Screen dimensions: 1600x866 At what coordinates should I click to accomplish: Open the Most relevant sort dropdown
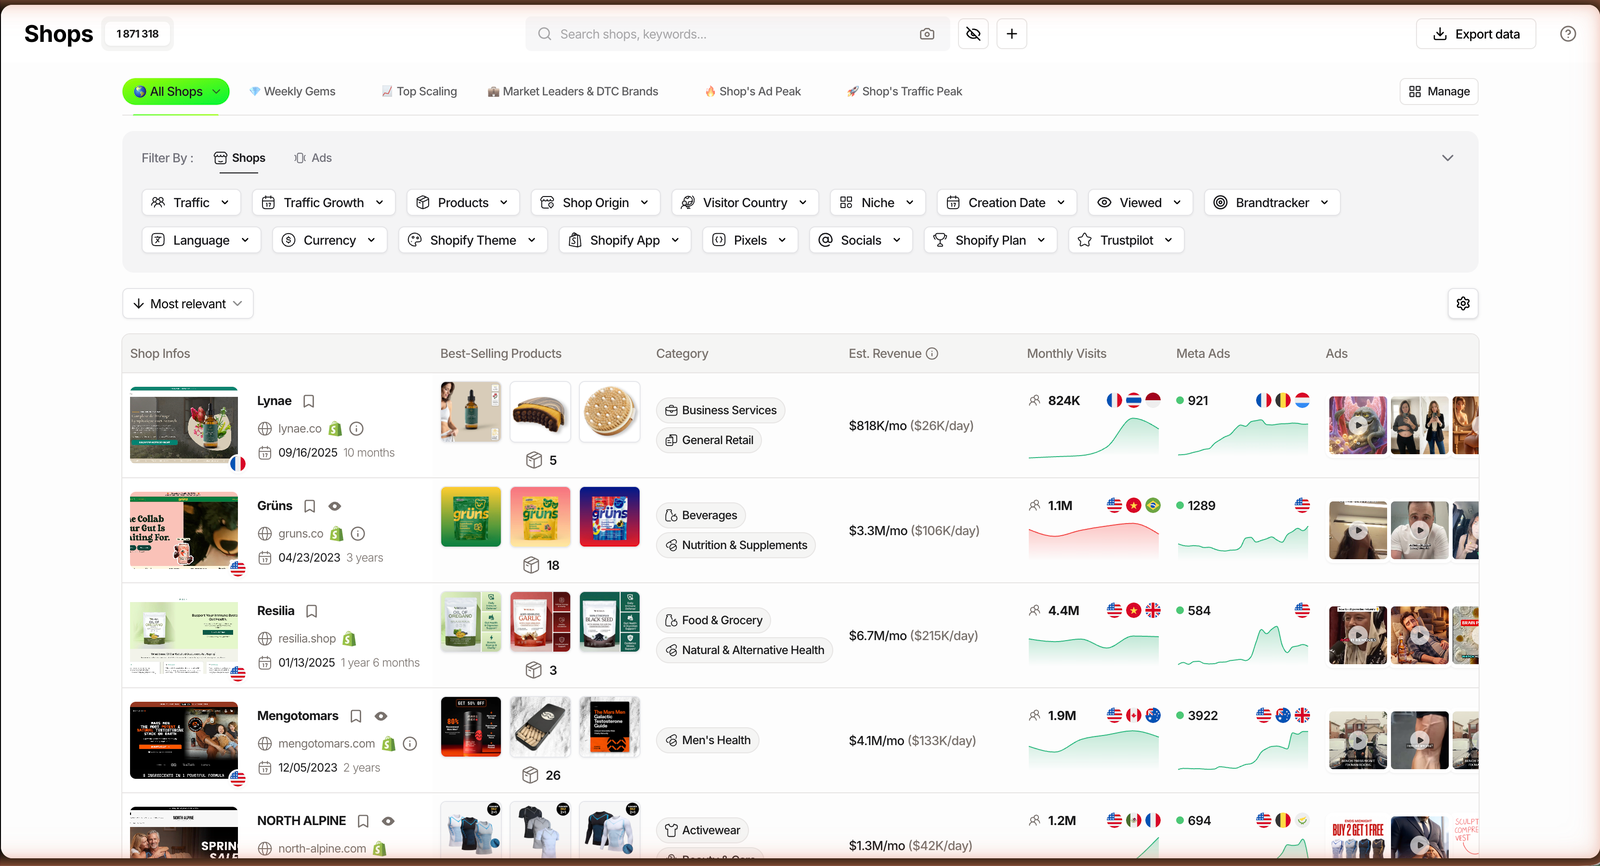click(188, 304)
